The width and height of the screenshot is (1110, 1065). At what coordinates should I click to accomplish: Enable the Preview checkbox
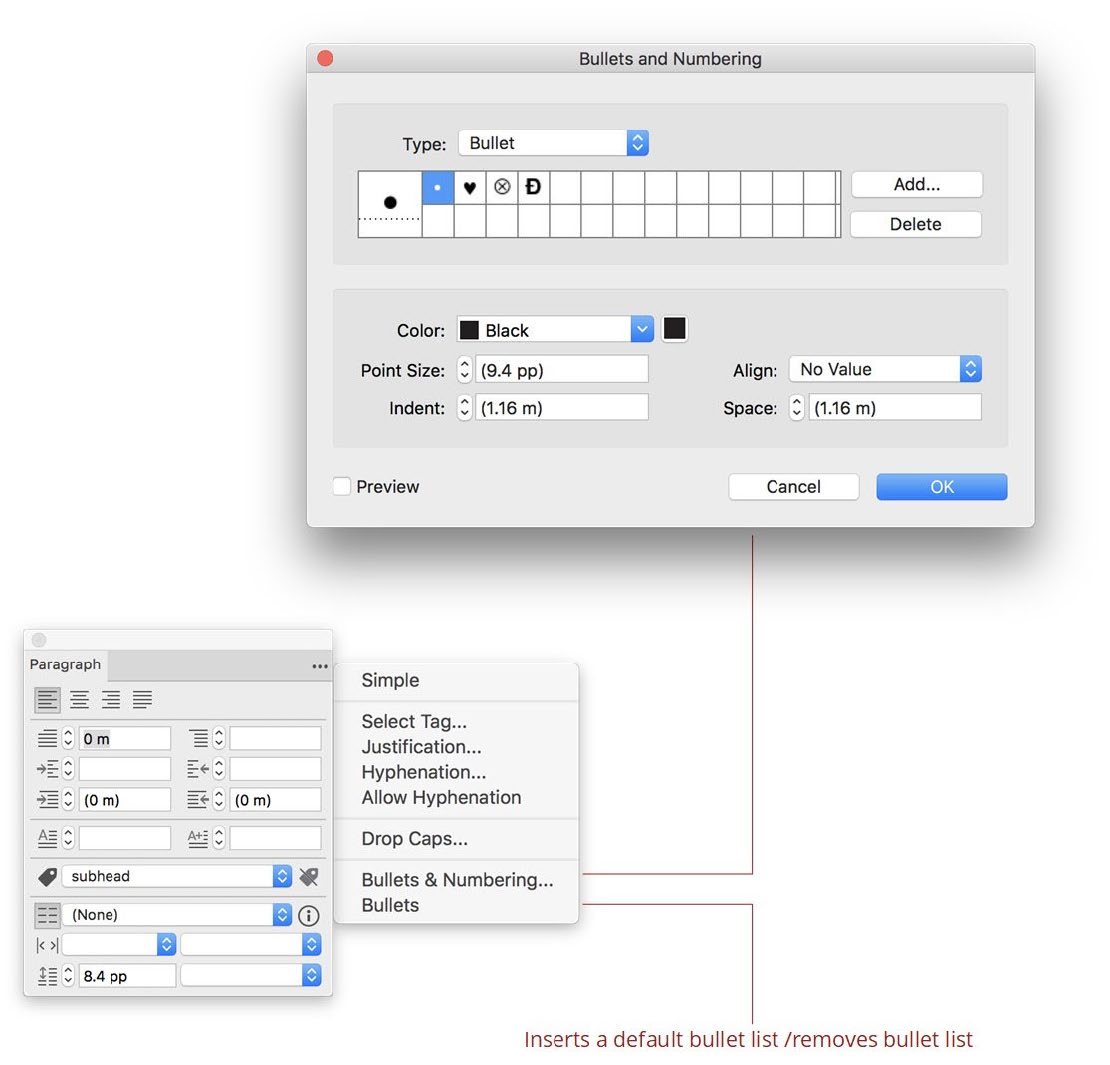pos(342,487)
